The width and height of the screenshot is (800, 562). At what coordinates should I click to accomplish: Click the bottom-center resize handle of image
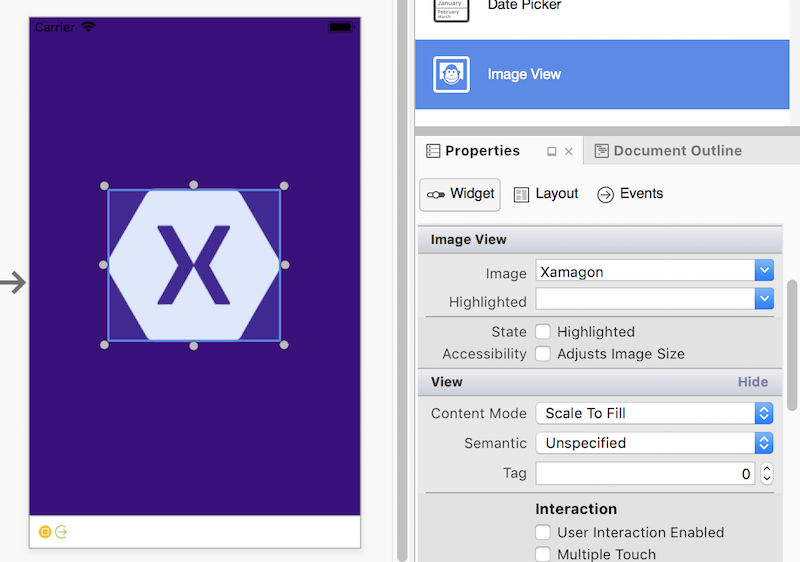(193, 346)
